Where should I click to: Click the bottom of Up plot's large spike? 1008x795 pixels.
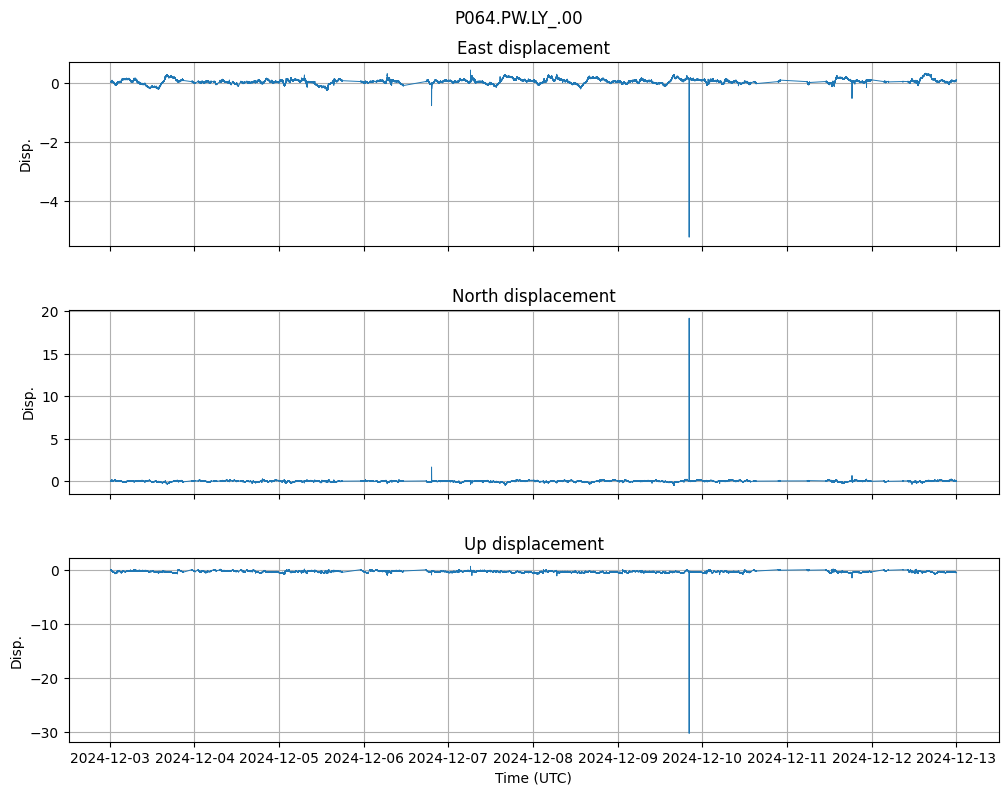pos(689,732)
